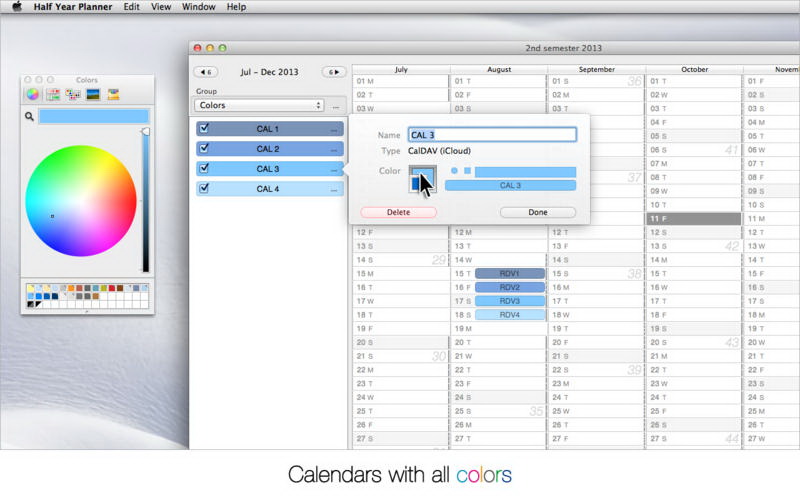Viewport: 800px width, 500px height.
Task: Expand CAL 1 ellipsis details button
Action: tap(334, 129)
